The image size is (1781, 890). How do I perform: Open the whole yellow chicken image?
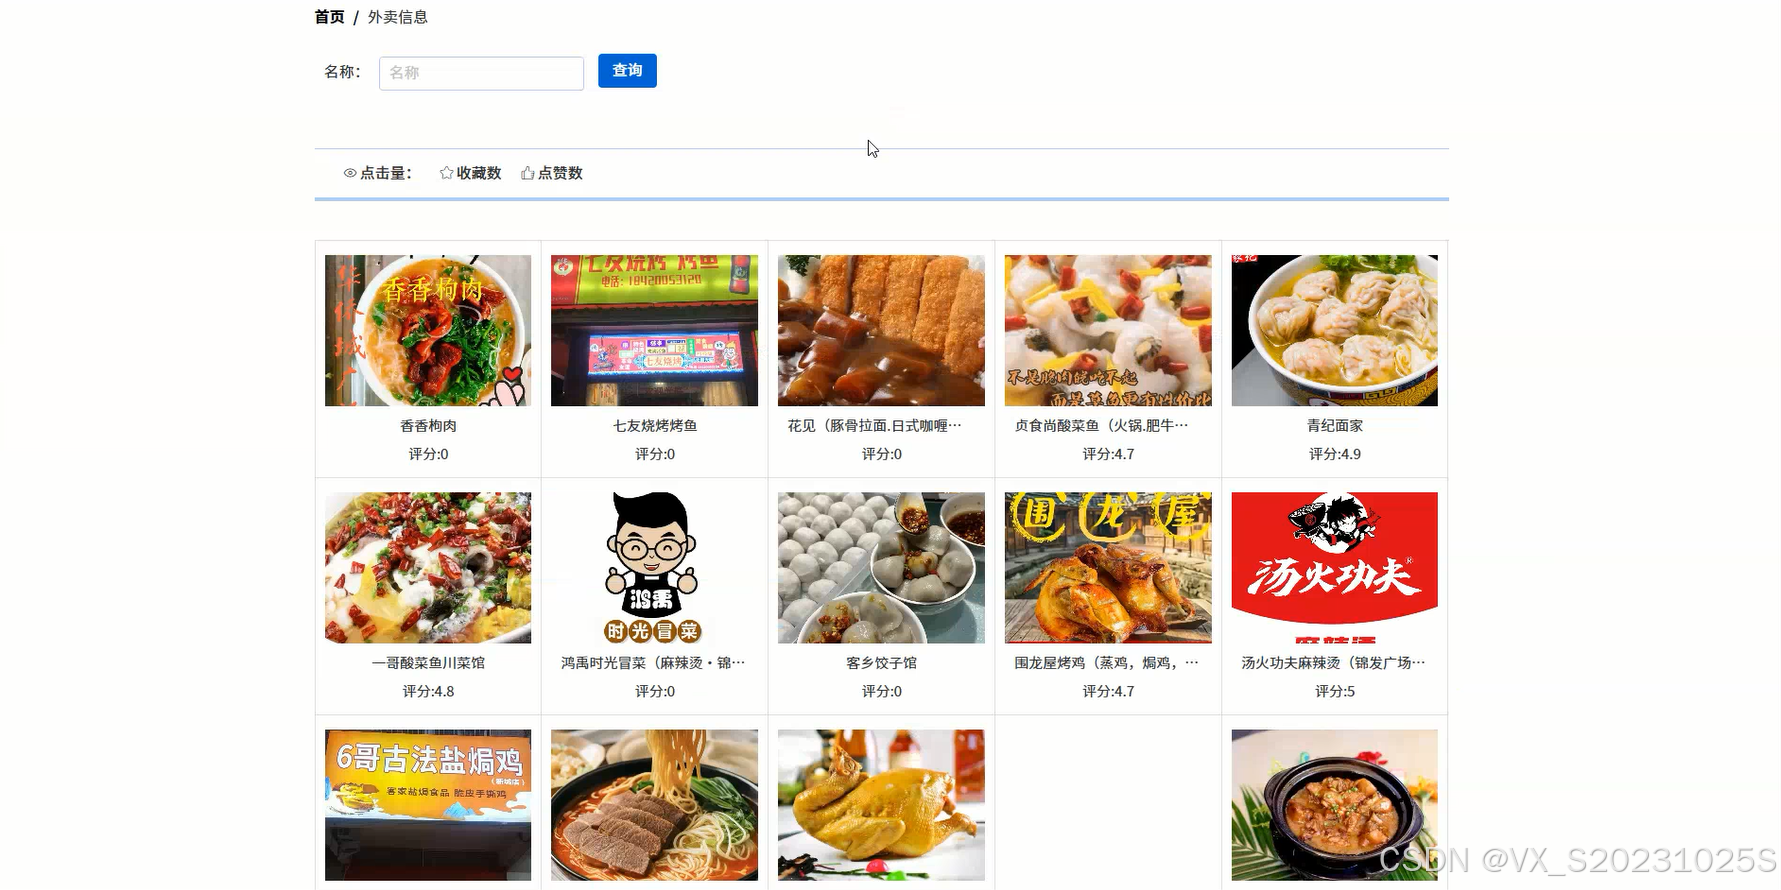point(881,805)
